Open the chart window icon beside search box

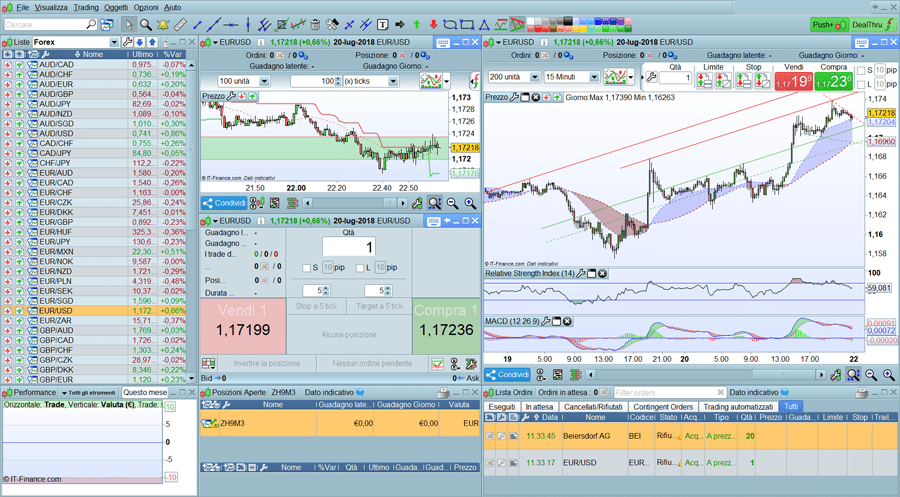click(107, 25)
